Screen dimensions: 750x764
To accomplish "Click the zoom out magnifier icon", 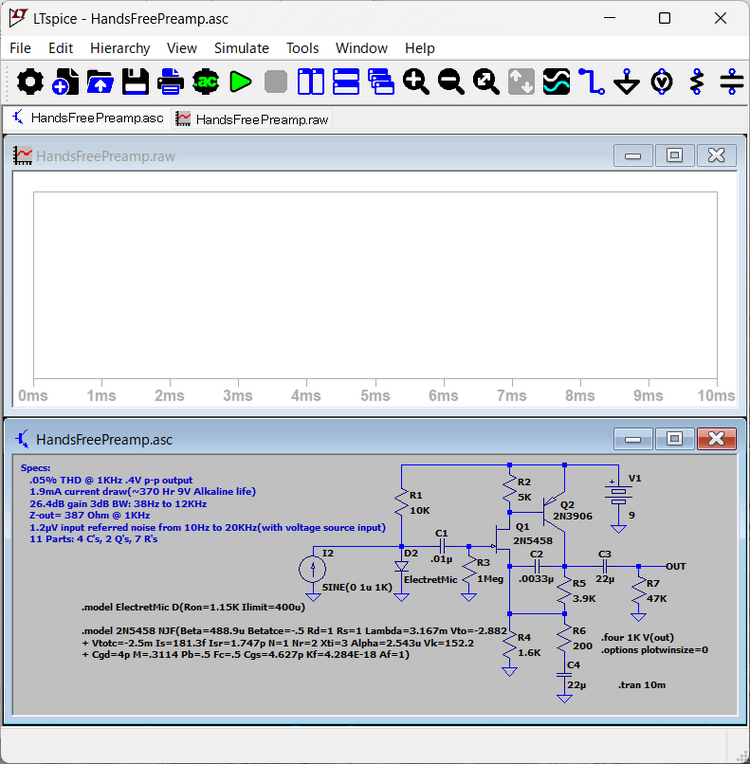I will click(451, 82).
